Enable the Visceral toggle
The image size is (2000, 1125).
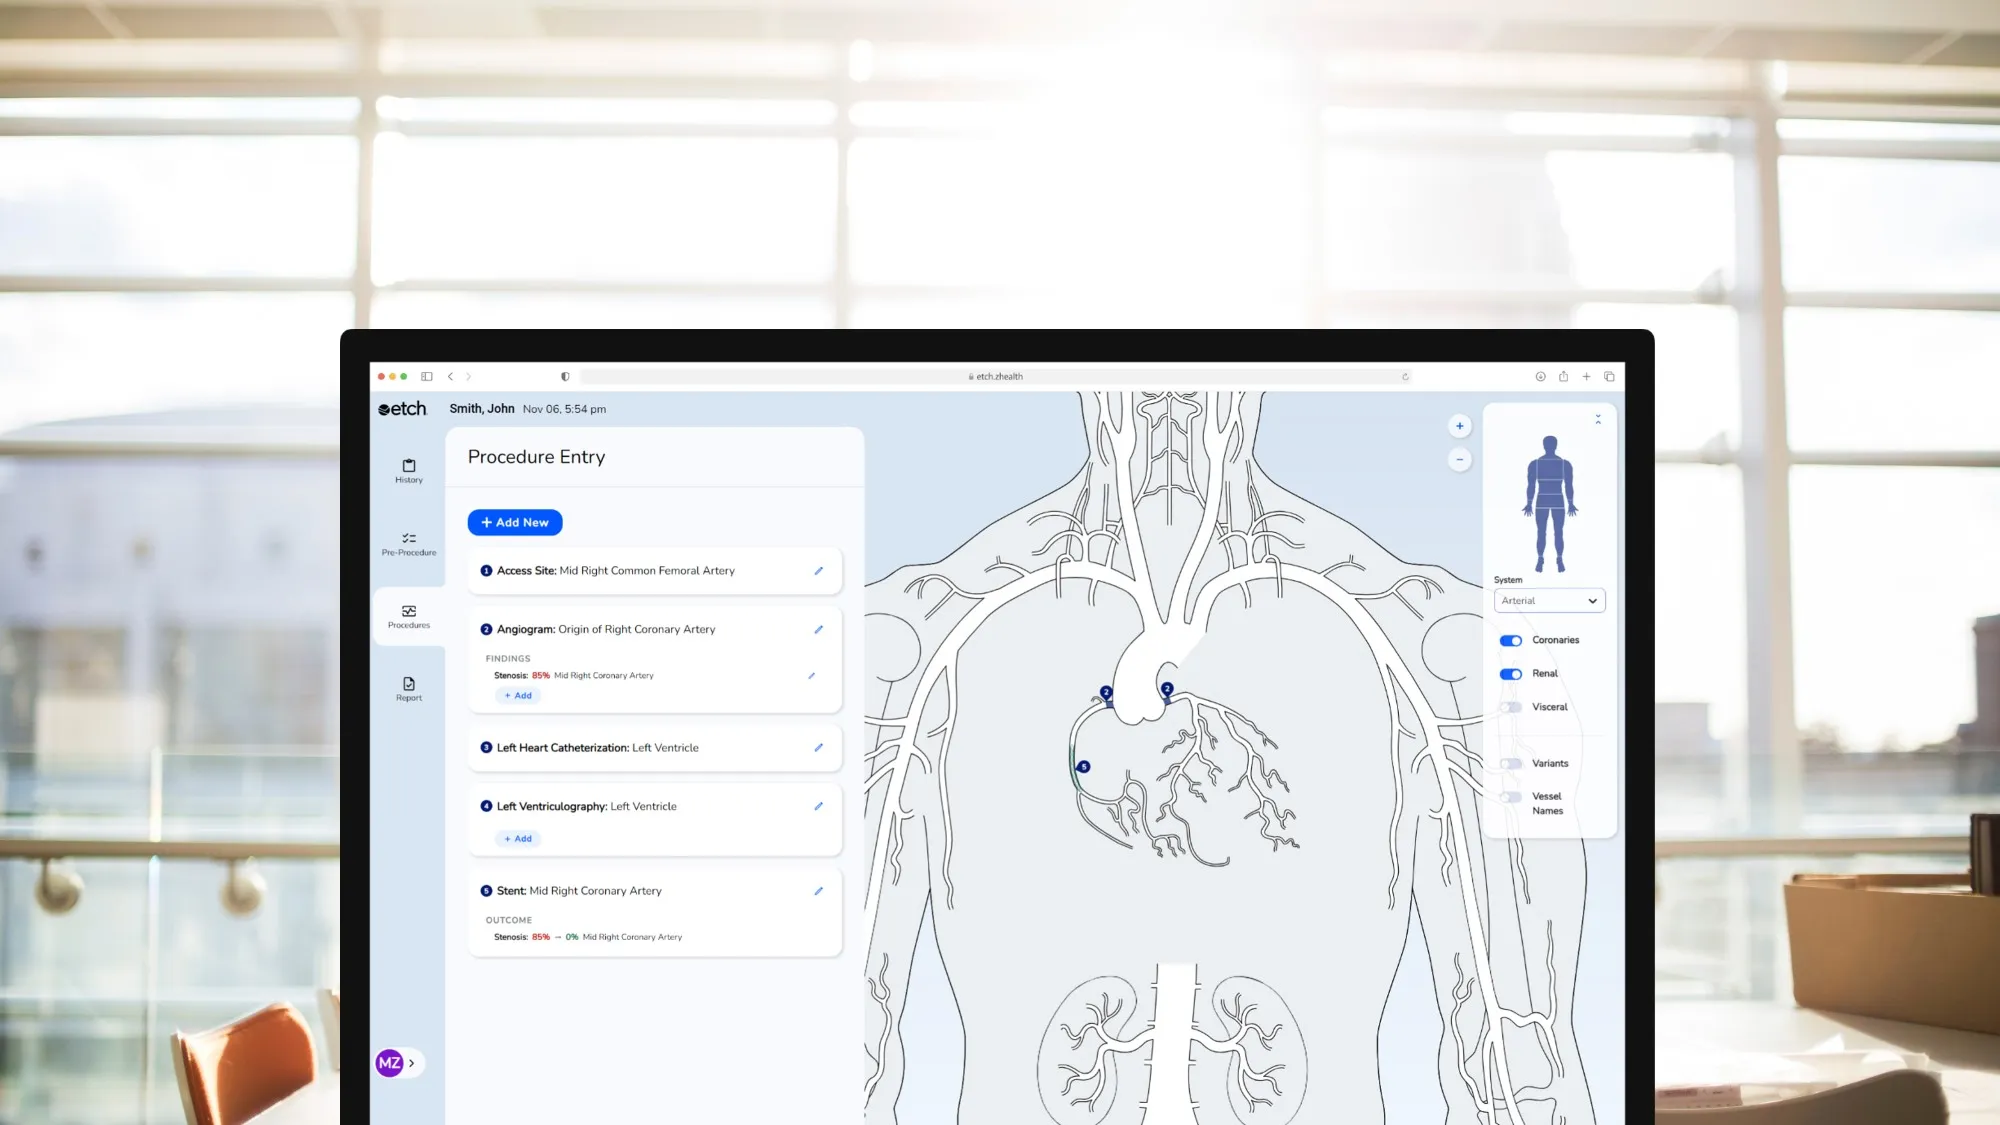(1510, 707)
